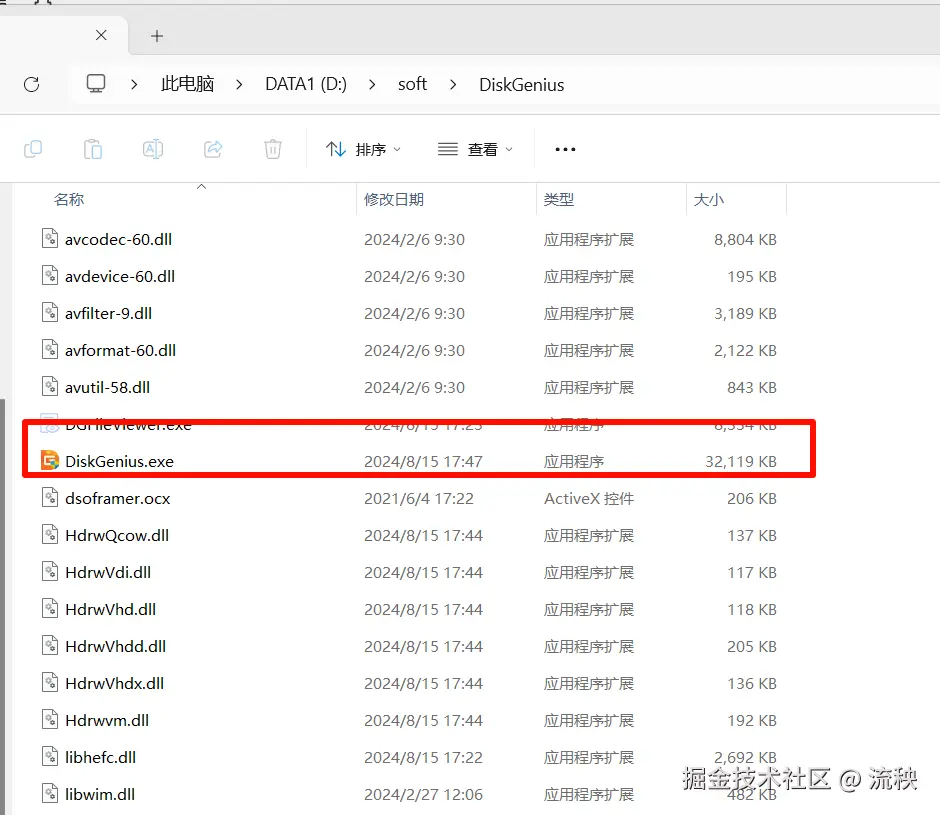
Task: Open the 查看 view dropdown
Action: click(475, 149)
